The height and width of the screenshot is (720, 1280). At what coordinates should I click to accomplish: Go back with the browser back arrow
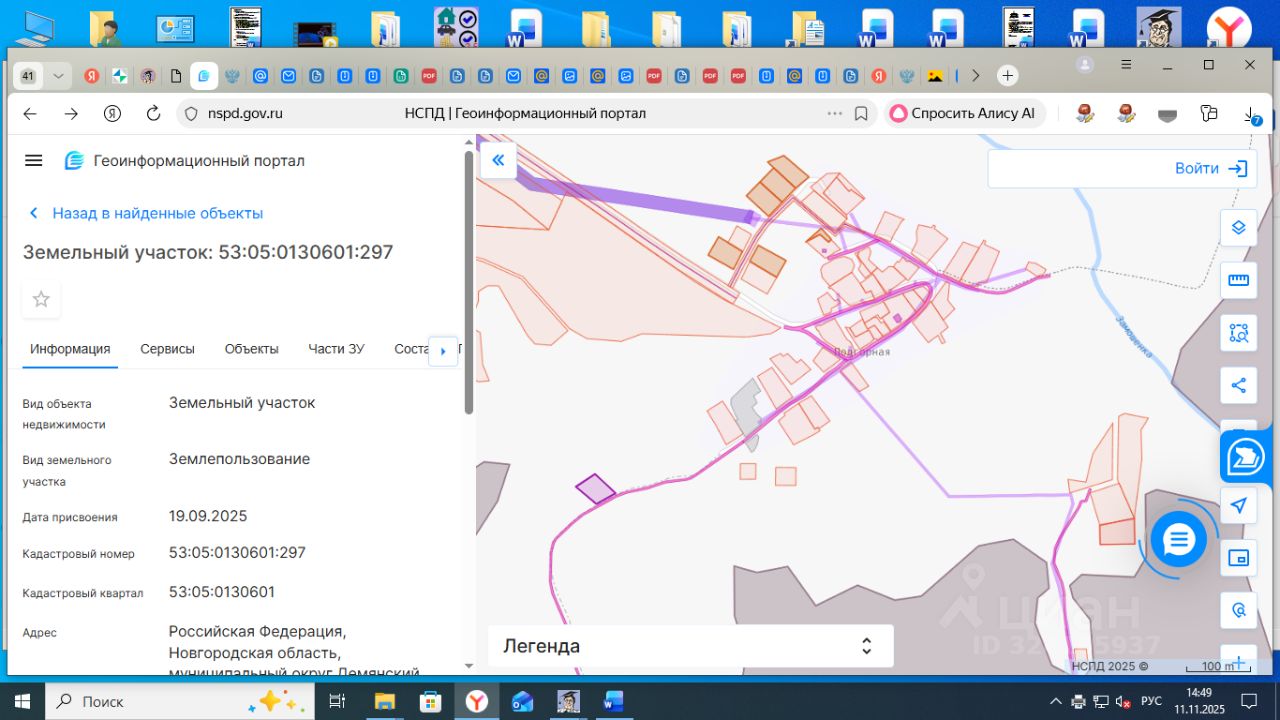point(30,114)
